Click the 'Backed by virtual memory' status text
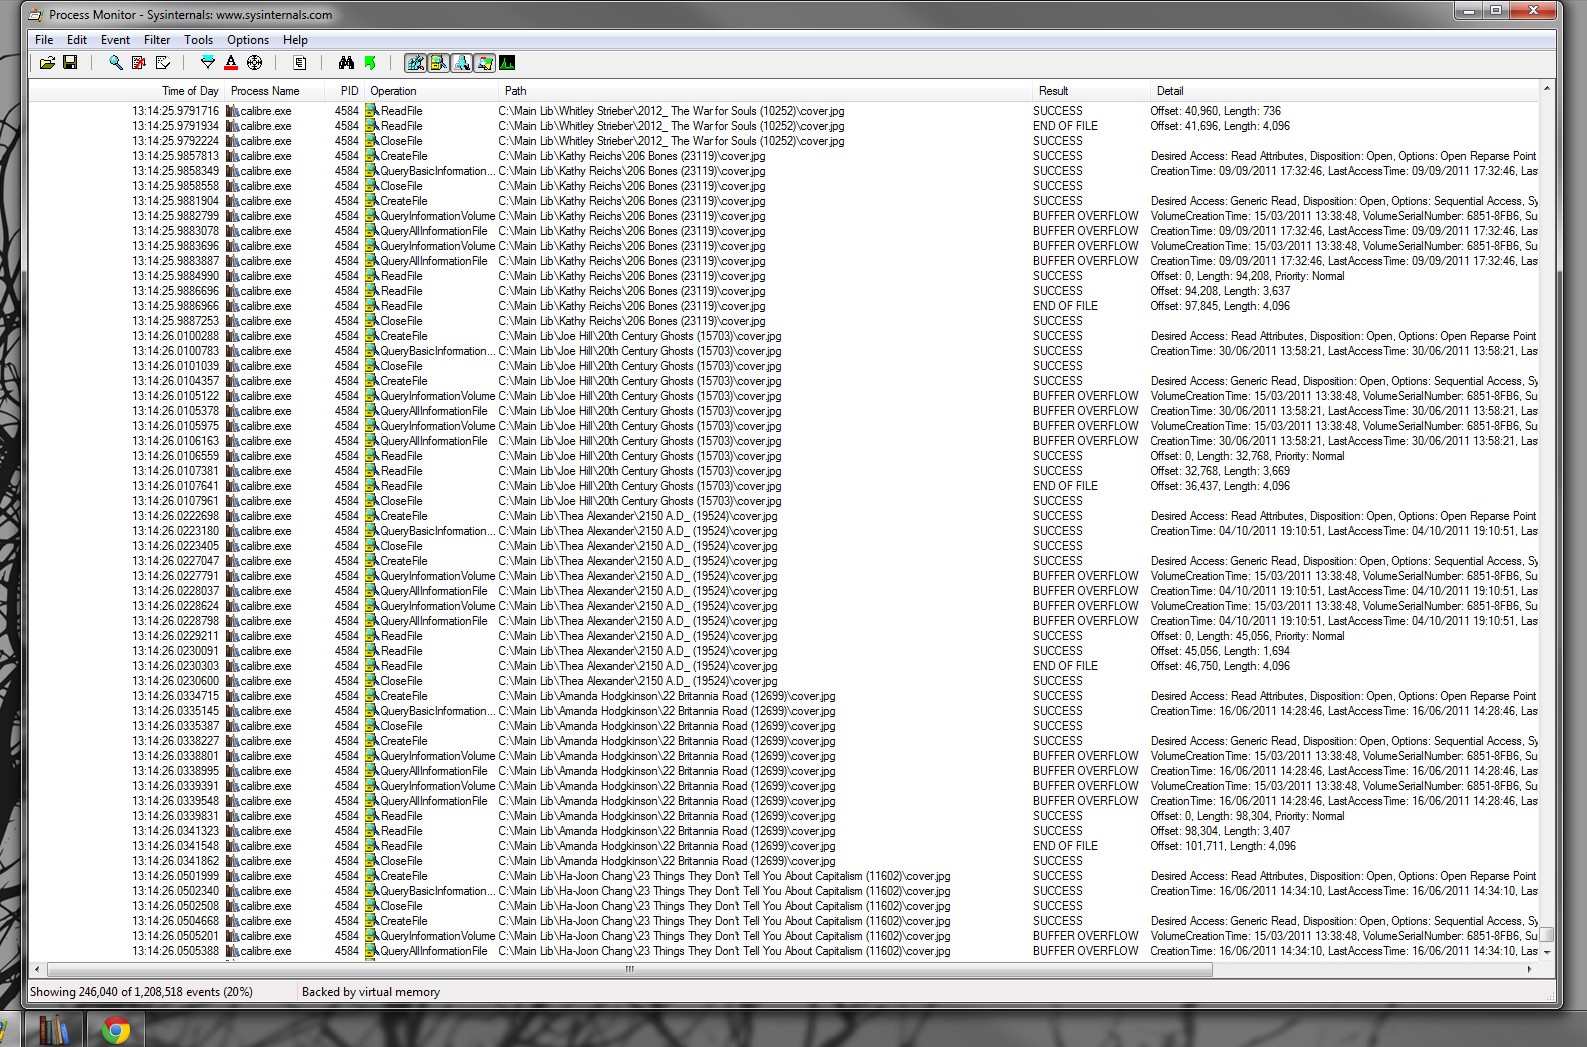This screenshot has width=1587, height=1047. (x=371, y=992)
